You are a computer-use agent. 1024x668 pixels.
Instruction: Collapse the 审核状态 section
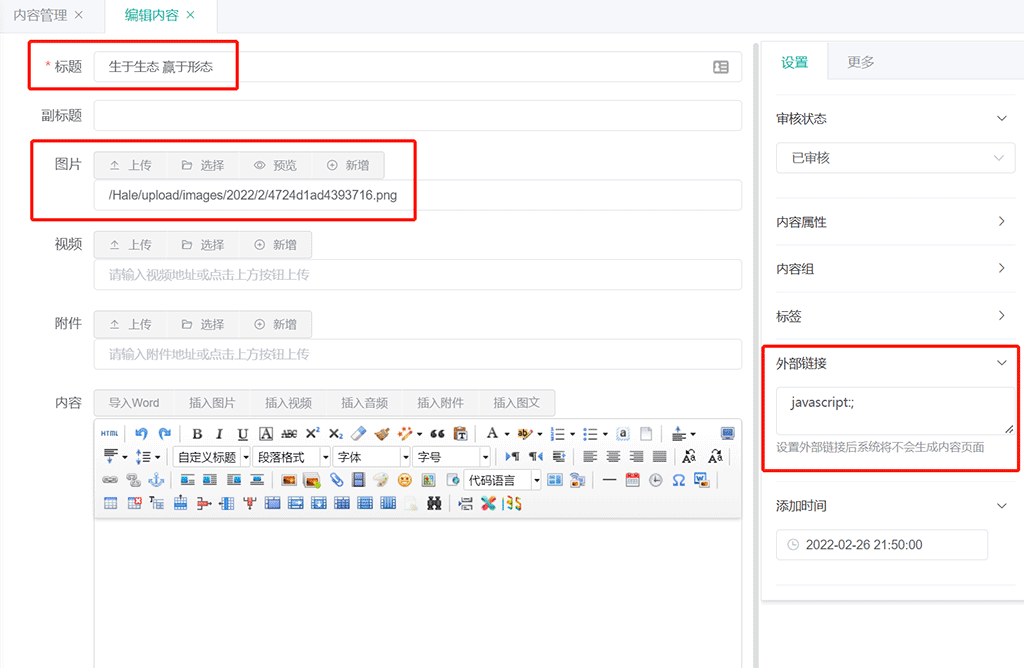click(895, 119)
